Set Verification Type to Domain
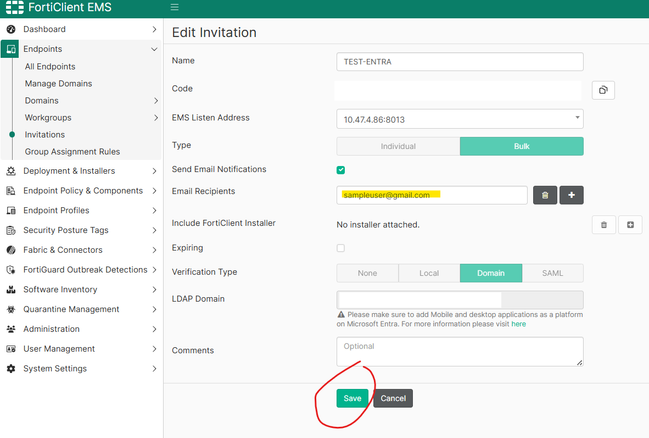This screenshot has width=649, height=438. [x=491, y=273]
